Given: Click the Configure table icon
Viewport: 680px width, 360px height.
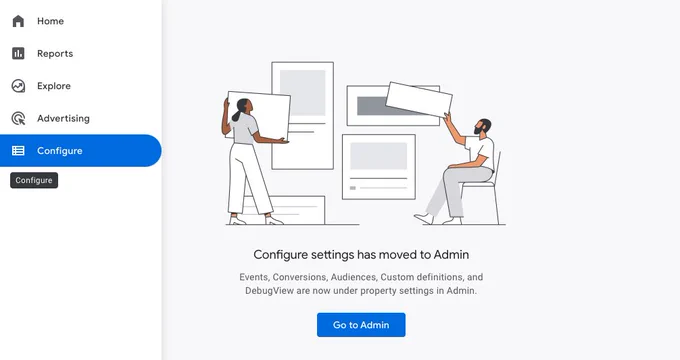Looking at the screenshot, I should (18, 151).
